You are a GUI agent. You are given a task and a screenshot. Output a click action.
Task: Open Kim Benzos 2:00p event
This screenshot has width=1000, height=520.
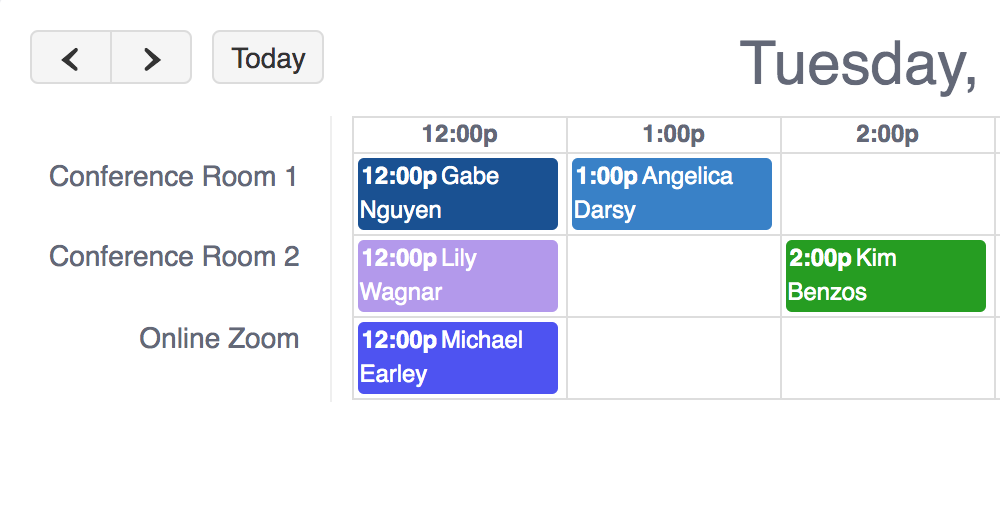[x=886, y=276]
